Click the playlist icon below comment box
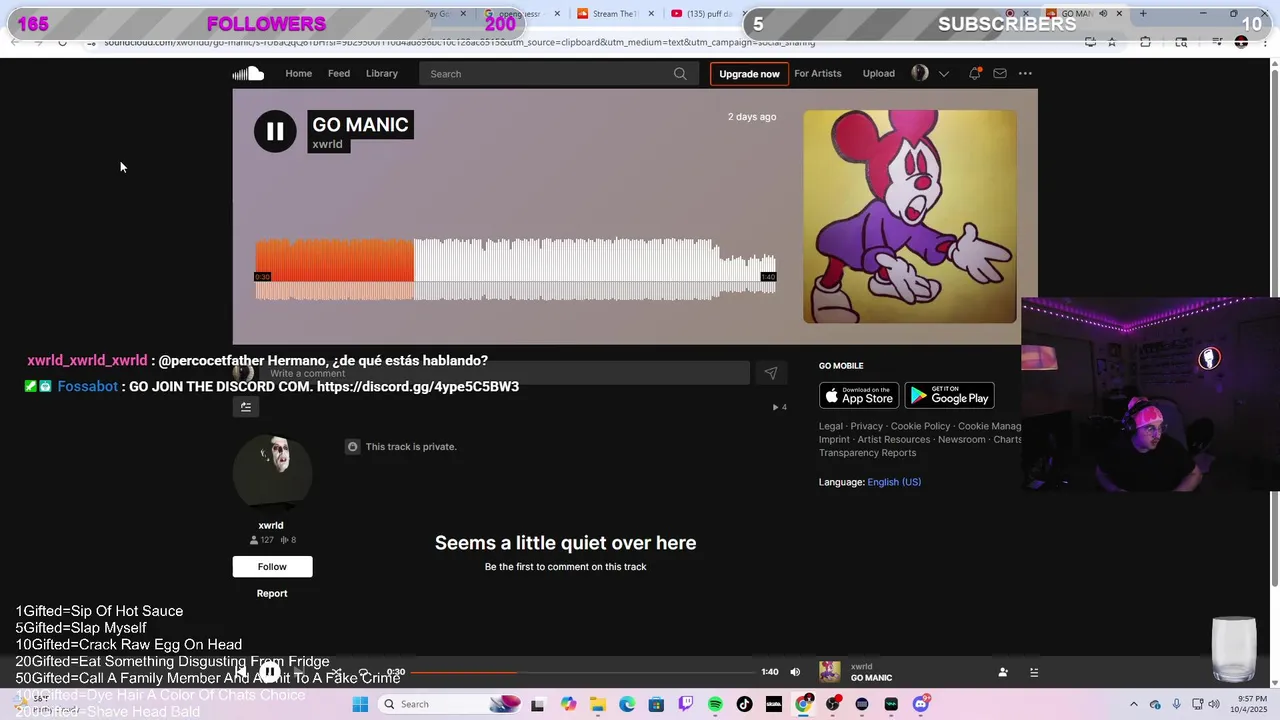The image size is (1280, 720). [x=245, y=406]
